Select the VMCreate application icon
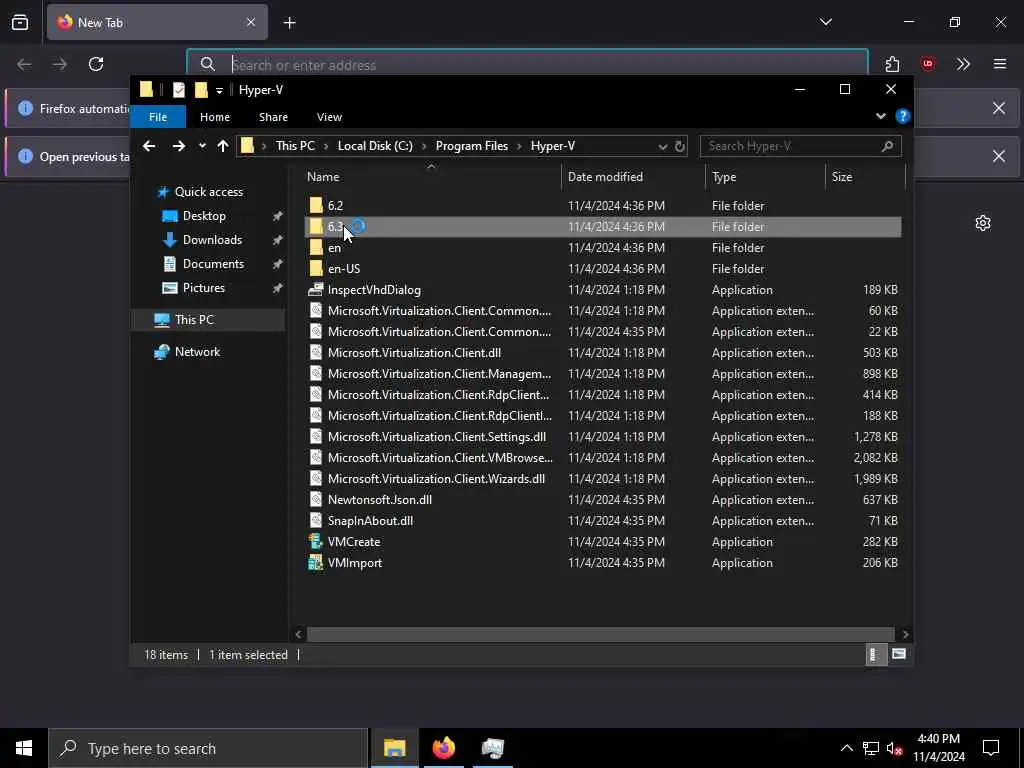Viewport: 1024px width, 768px height. pos(316,541)
